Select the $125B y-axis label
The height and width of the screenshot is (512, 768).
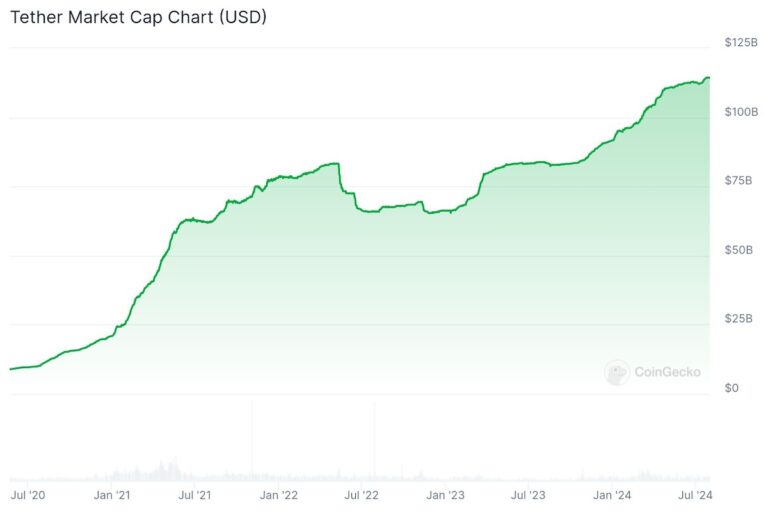point(741,43)
